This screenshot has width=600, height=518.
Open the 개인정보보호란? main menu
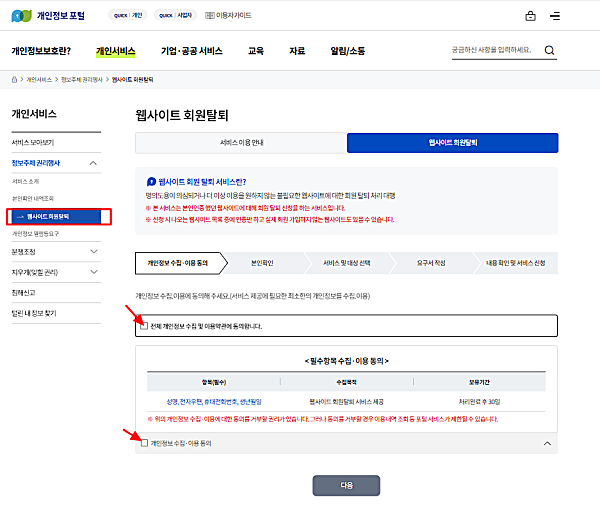tap(41, 51)
